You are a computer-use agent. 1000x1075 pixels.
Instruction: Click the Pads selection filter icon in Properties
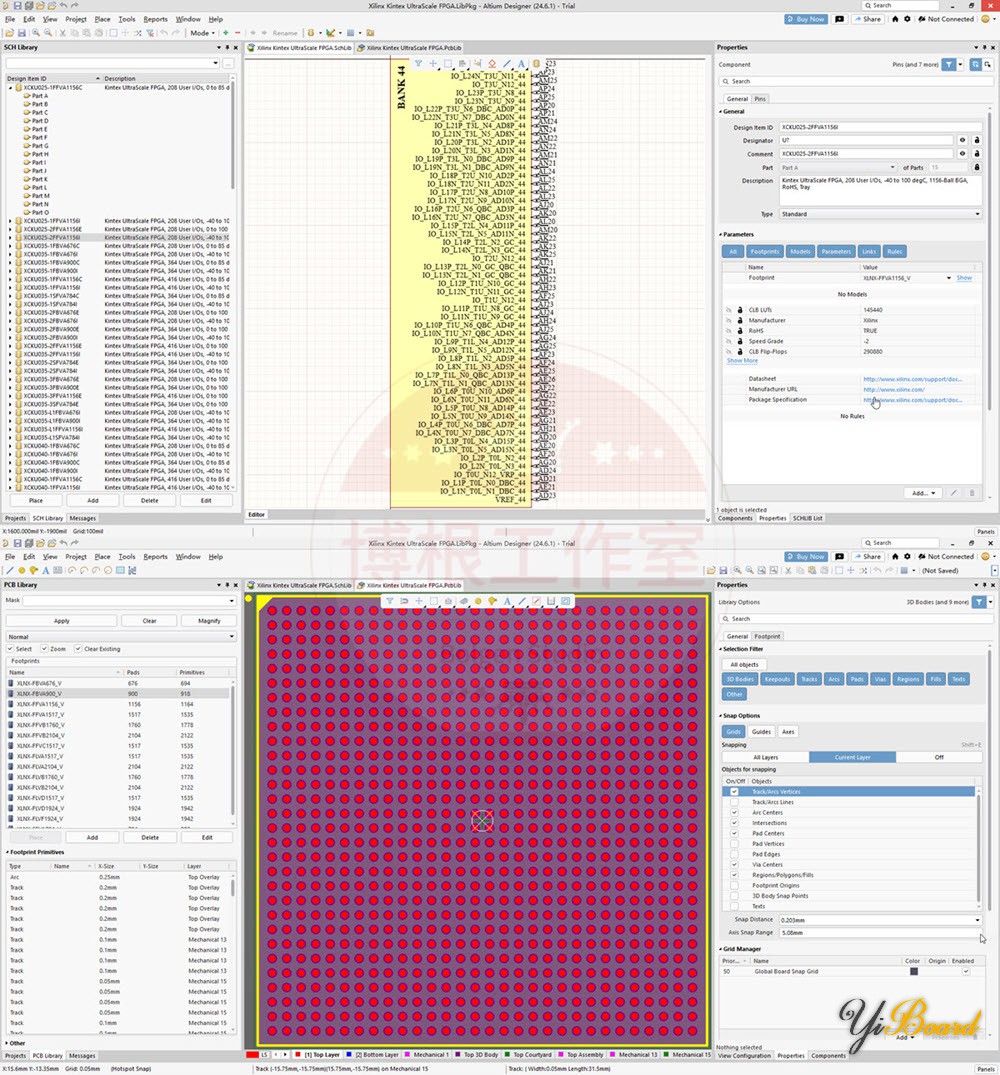pyautogui.click(x=857, y=679)
